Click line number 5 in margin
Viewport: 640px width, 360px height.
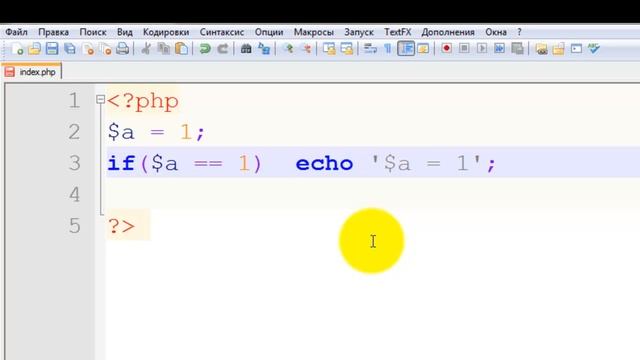tap(74, 226)
